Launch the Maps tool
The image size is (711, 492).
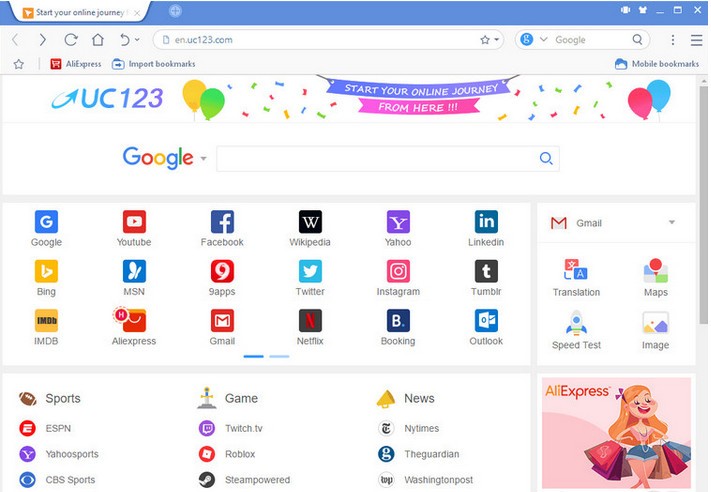pos(656,278)
